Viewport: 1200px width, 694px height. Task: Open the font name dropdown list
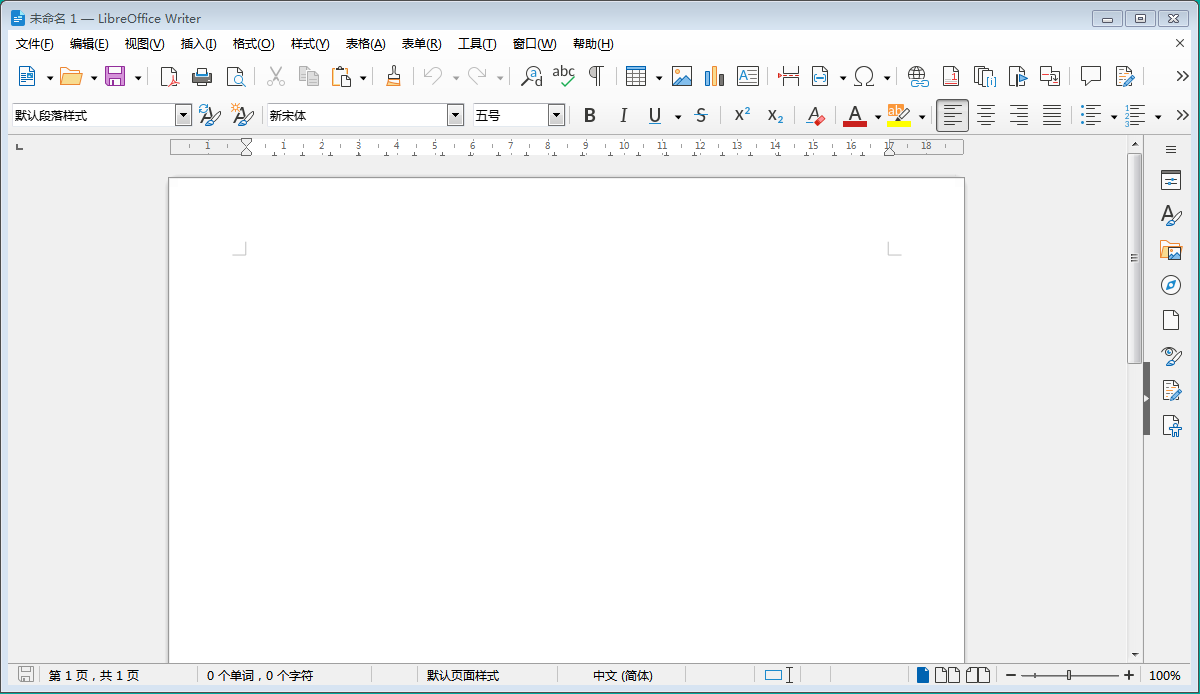pos(456,116)
